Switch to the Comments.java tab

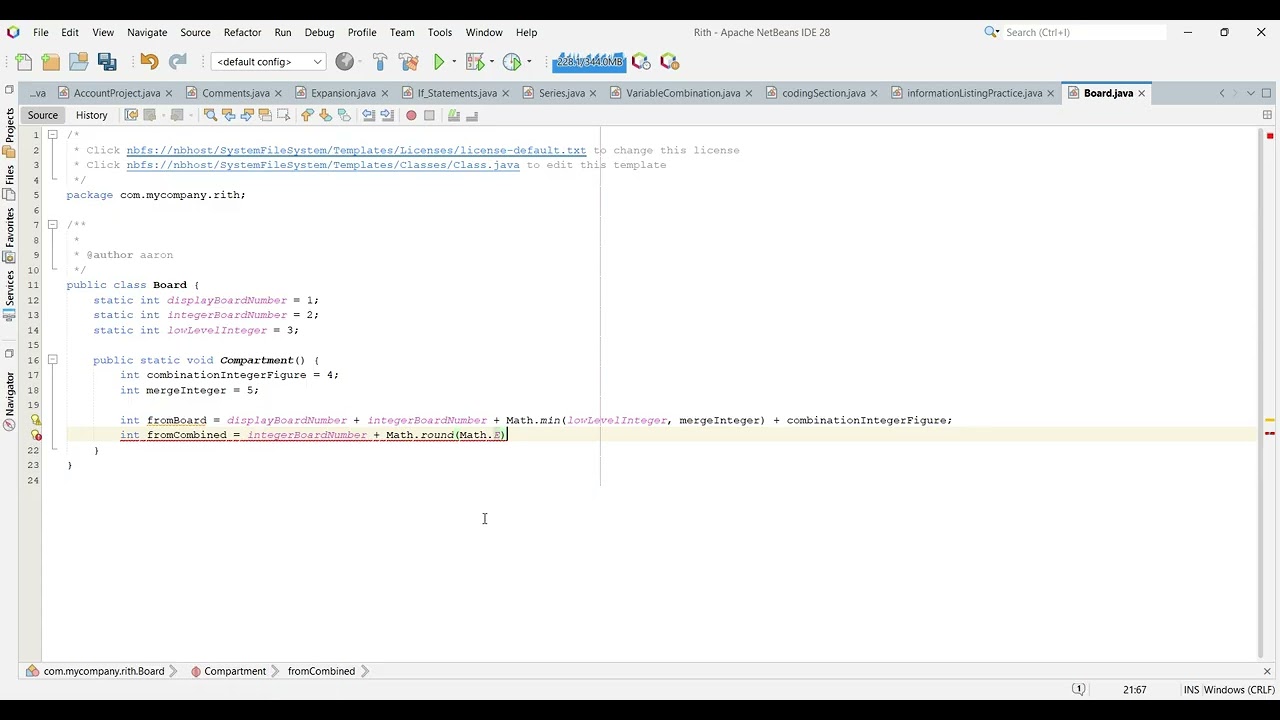[x=236, y=93]
